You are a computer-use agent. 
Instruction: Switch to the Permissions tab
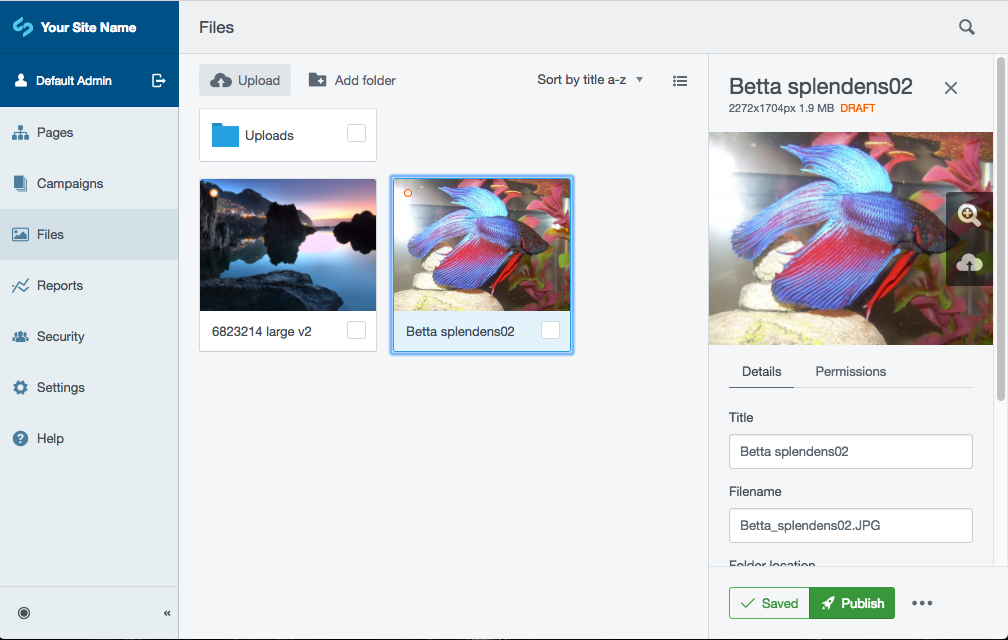pyautogui.click(x=850, y=371)
